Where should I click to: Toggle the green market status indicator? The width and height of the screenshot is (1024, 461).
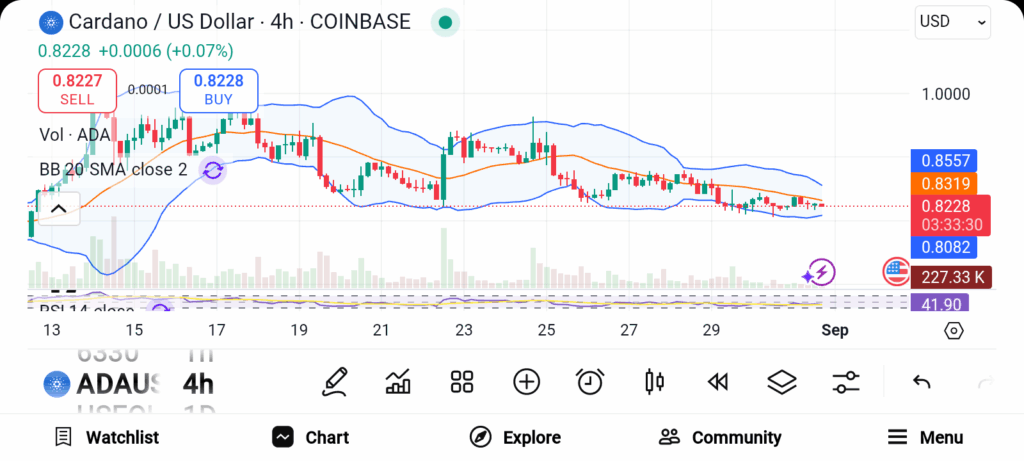(x=445, y=22)
